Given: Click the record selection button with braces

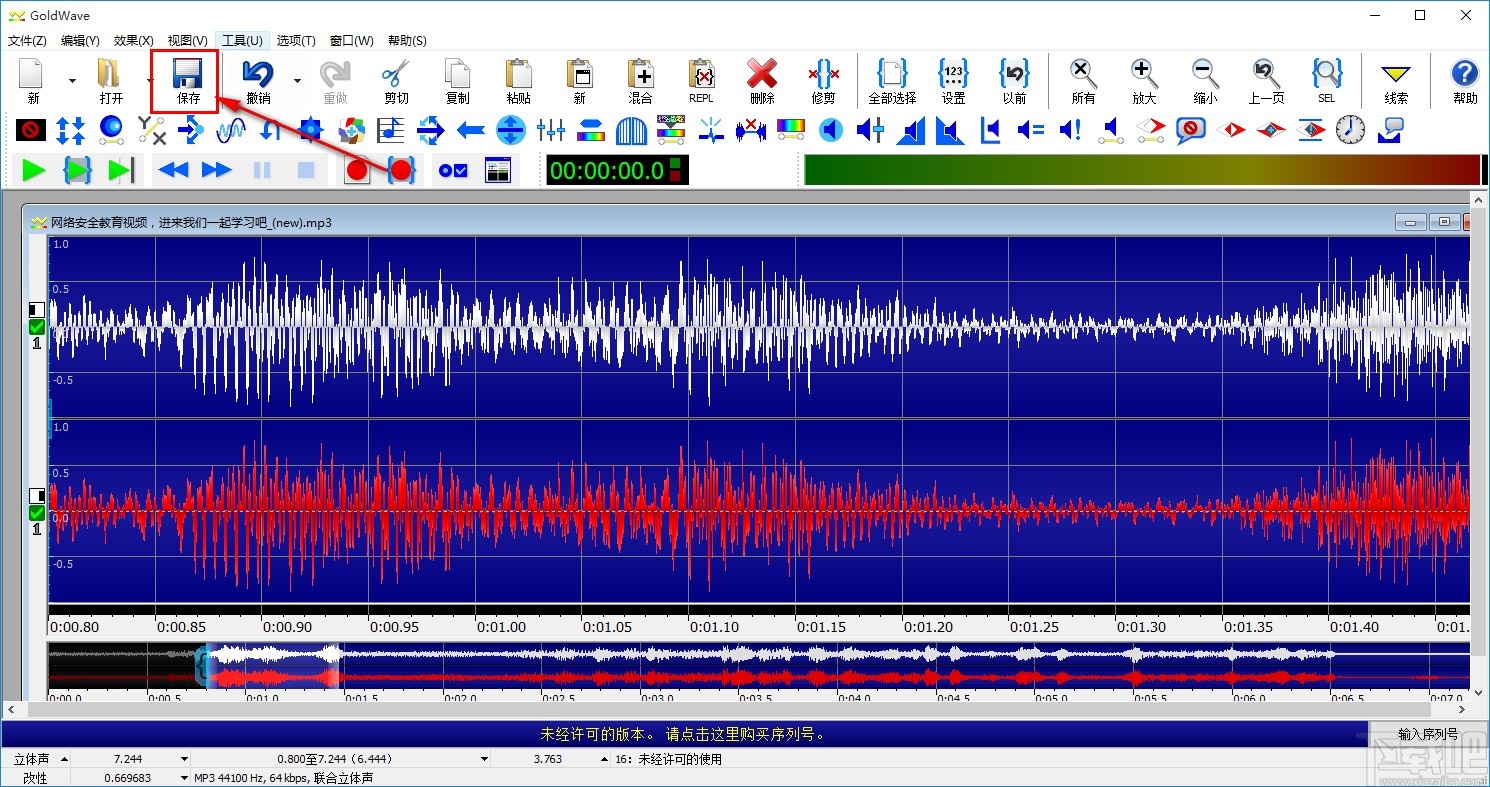Looking at the screenshot, I should pyautogui.click(x=401, y=171).
